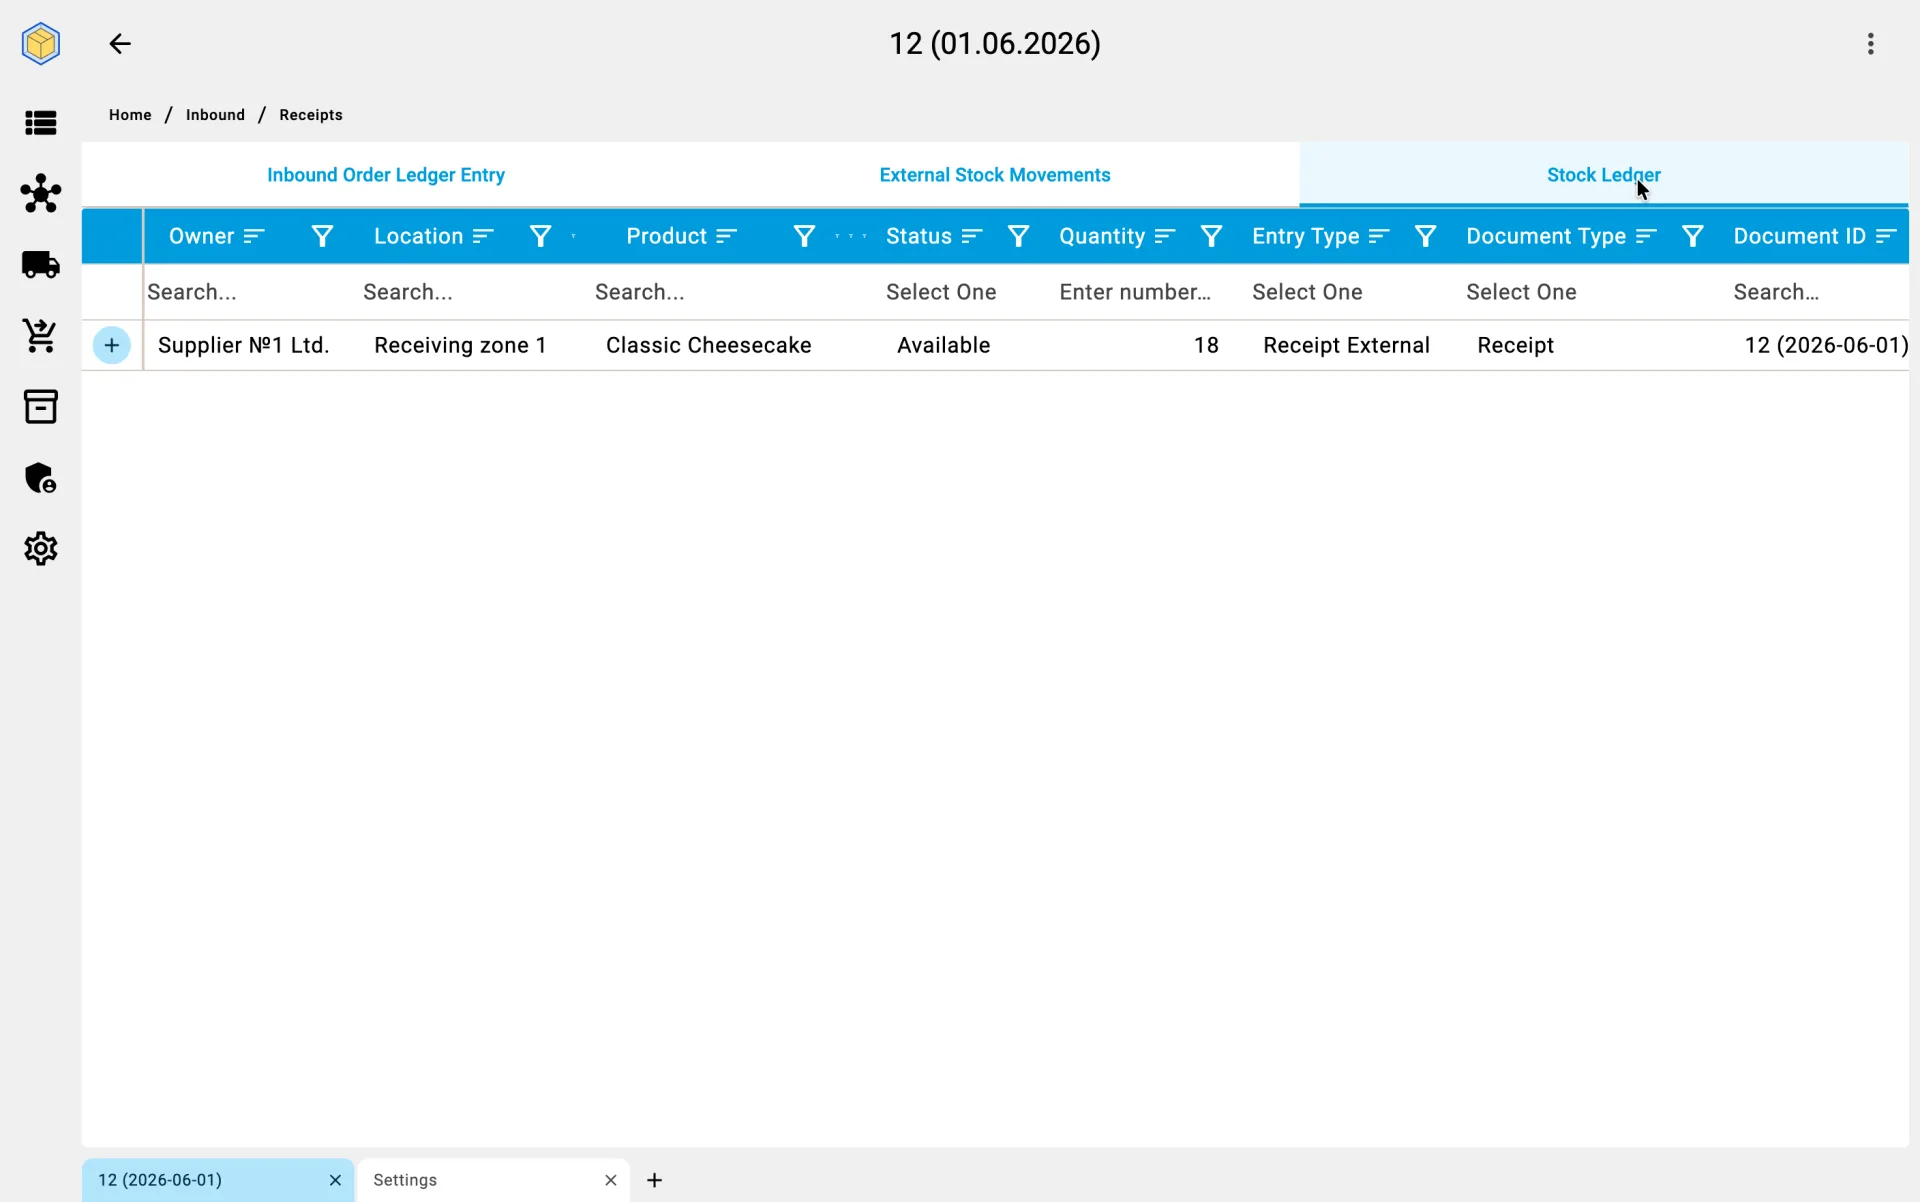This screenshot has height=1202, width=1920.
Task: Filter the Status column
Action: pos(1018,237)
